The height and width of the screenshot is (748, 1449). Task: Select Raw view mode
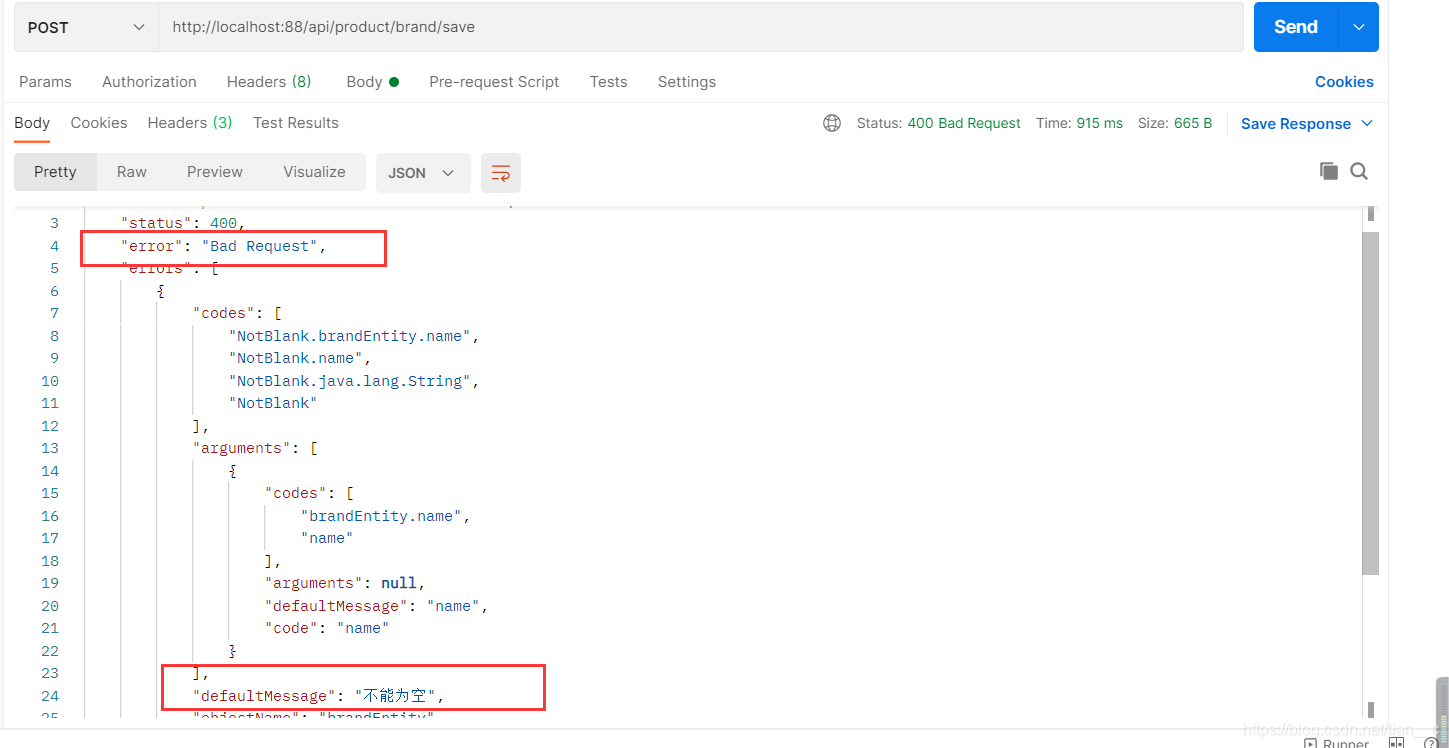point(132,172)
